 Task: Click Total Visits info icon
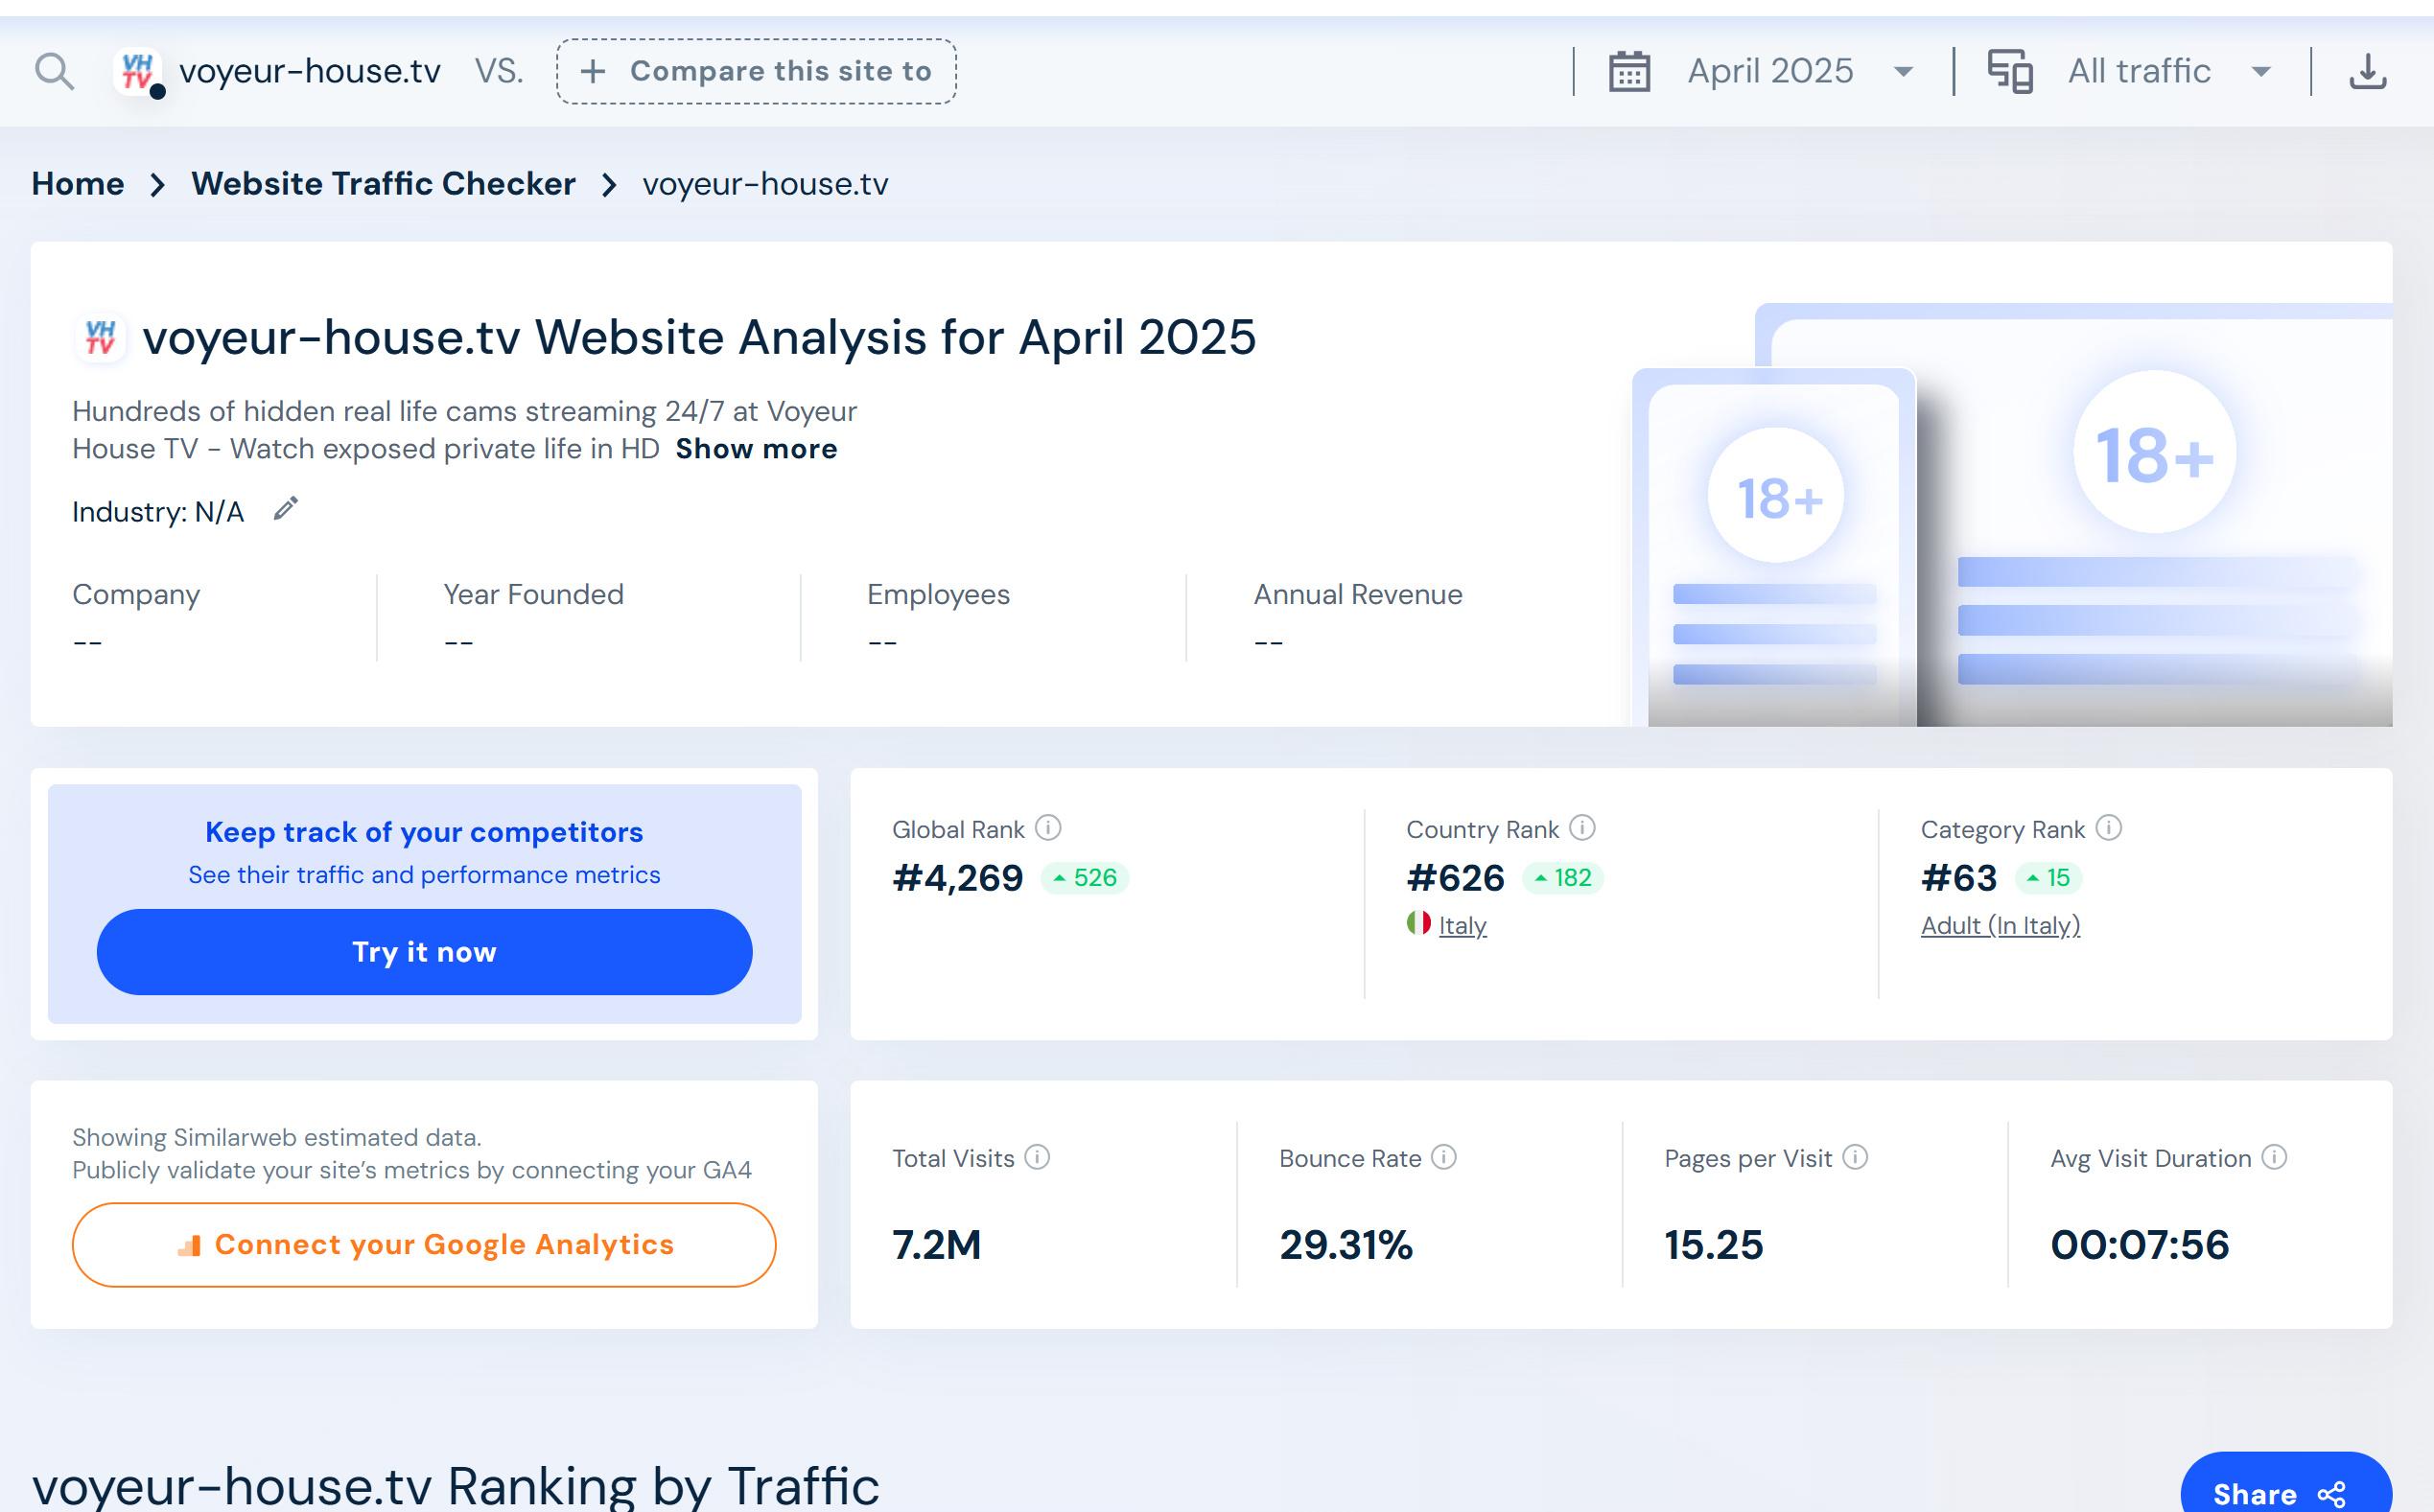tap(1038, 1157)
